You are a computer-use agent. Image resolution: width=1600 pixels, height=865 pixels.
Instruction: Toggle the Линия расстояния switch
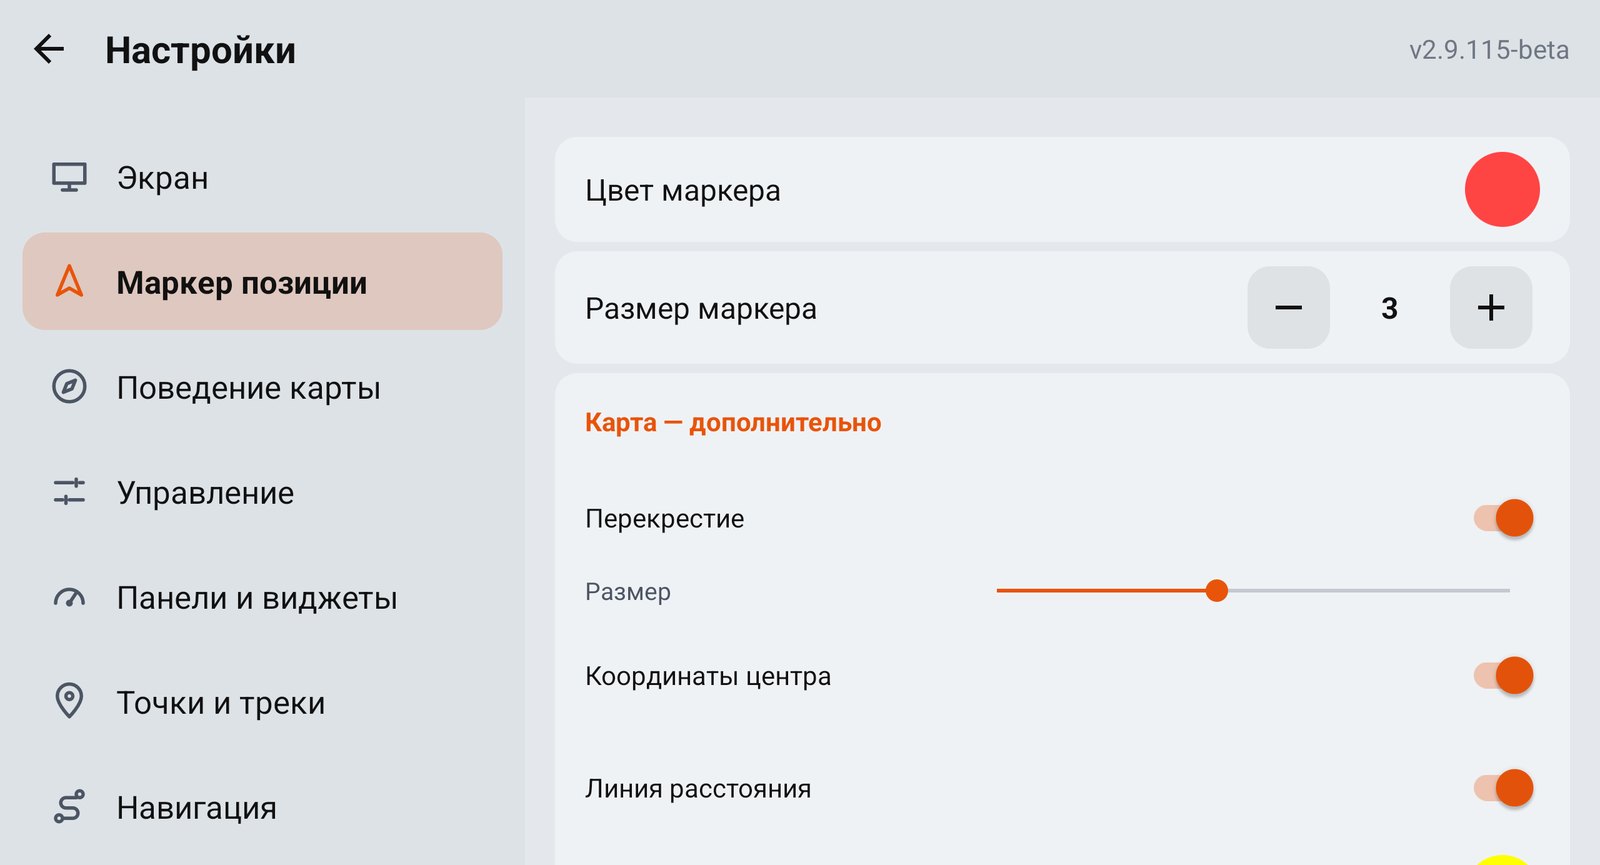[1503, 788]
